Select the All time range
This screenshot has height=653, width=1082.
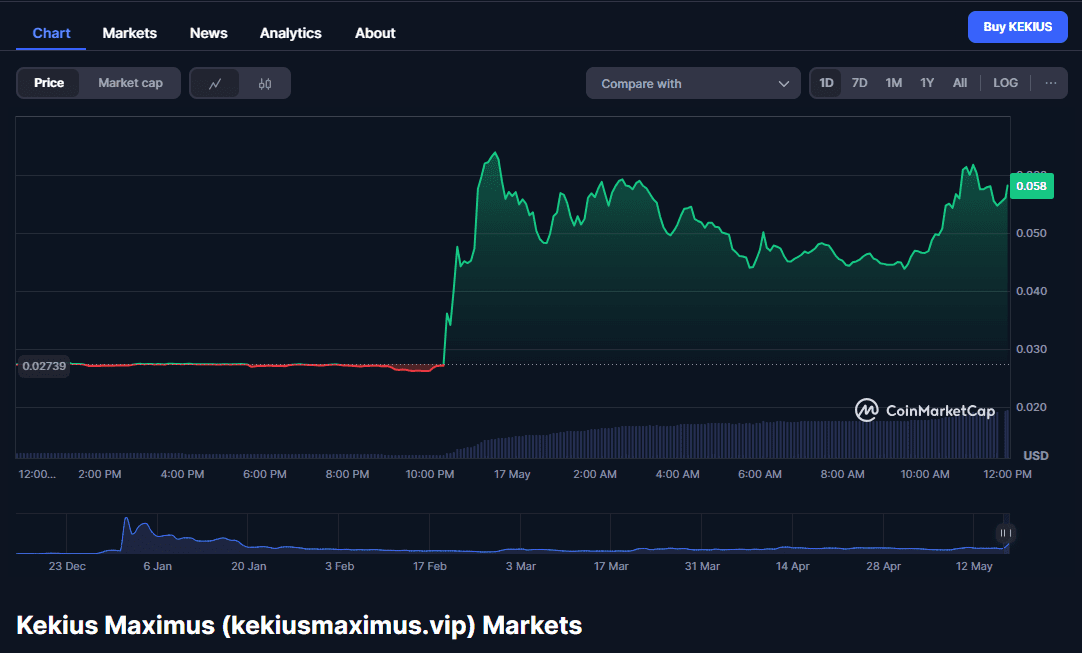pyautogui.click(x=960, y=83)
